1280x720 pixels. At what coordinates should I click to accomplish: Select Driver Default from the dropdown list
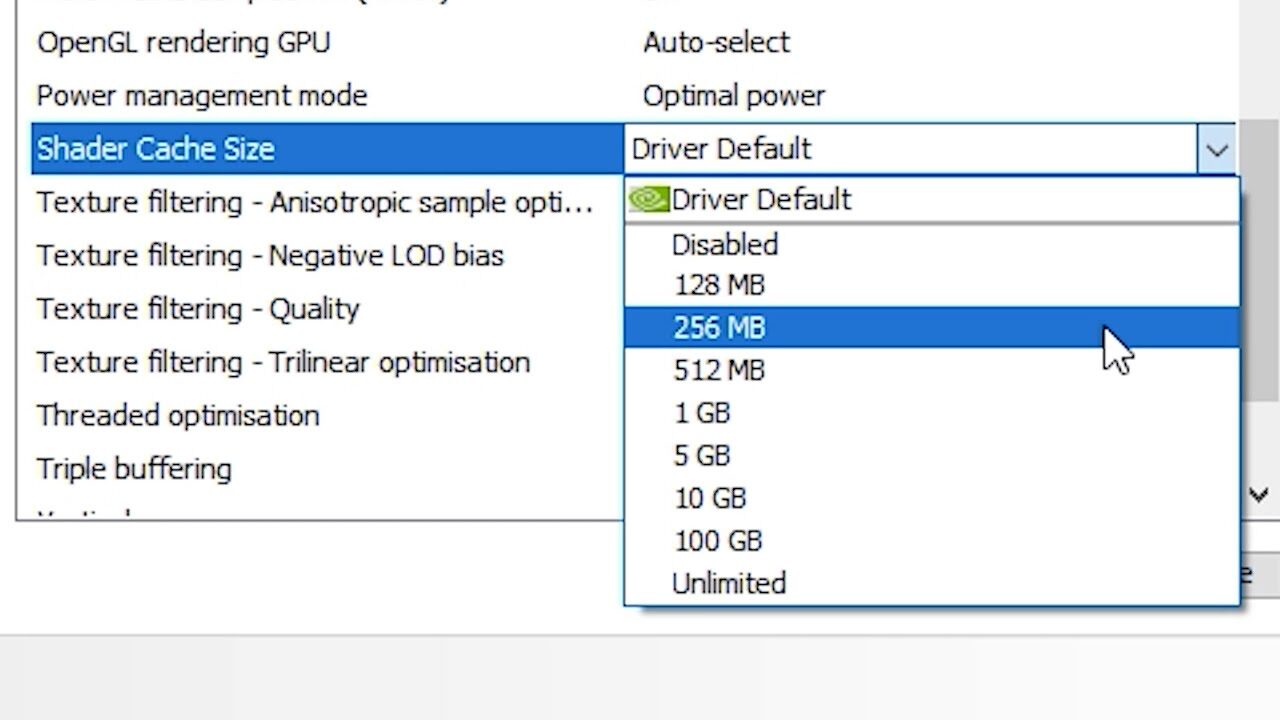click(x=761, y=200)
